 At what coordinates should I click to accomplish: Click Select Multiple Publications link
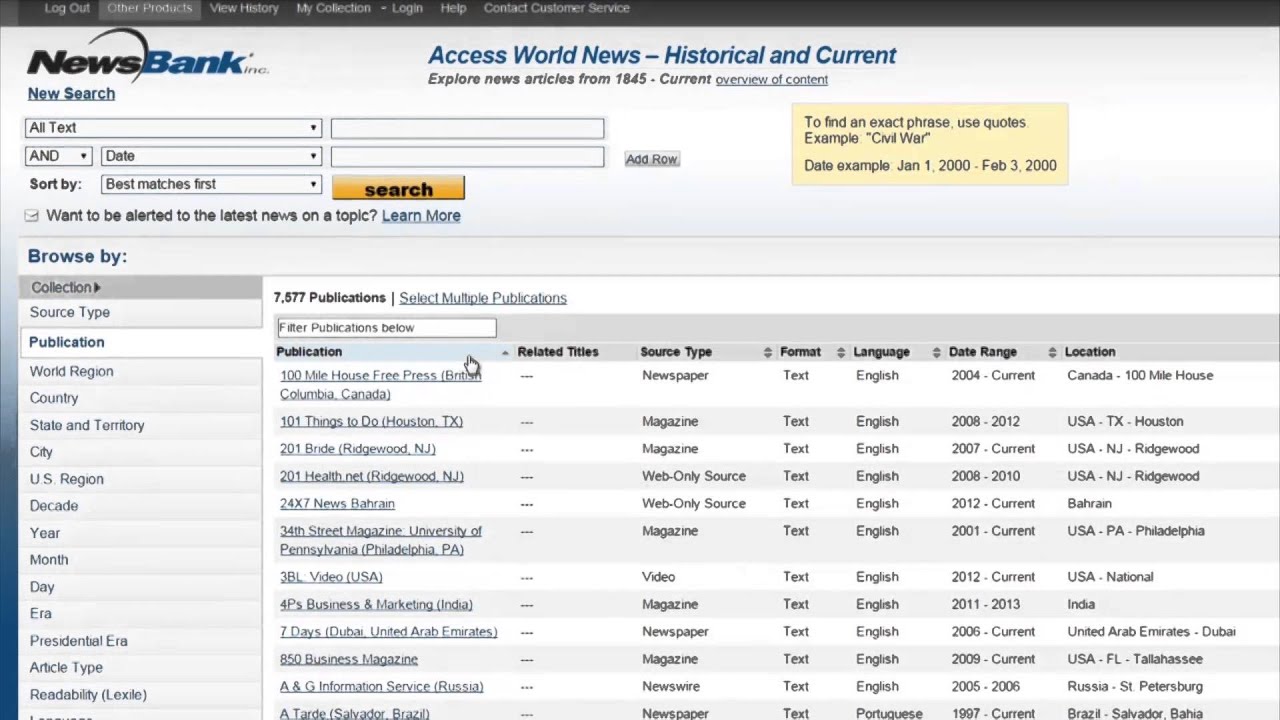tap(483, 298)
